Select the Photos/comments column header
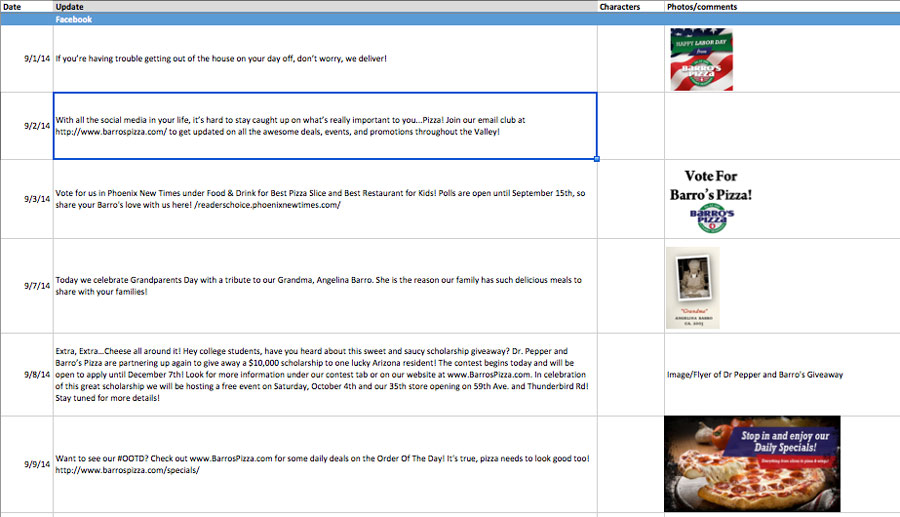The height and width of the screenshot is (517, 900). (782, 7)
